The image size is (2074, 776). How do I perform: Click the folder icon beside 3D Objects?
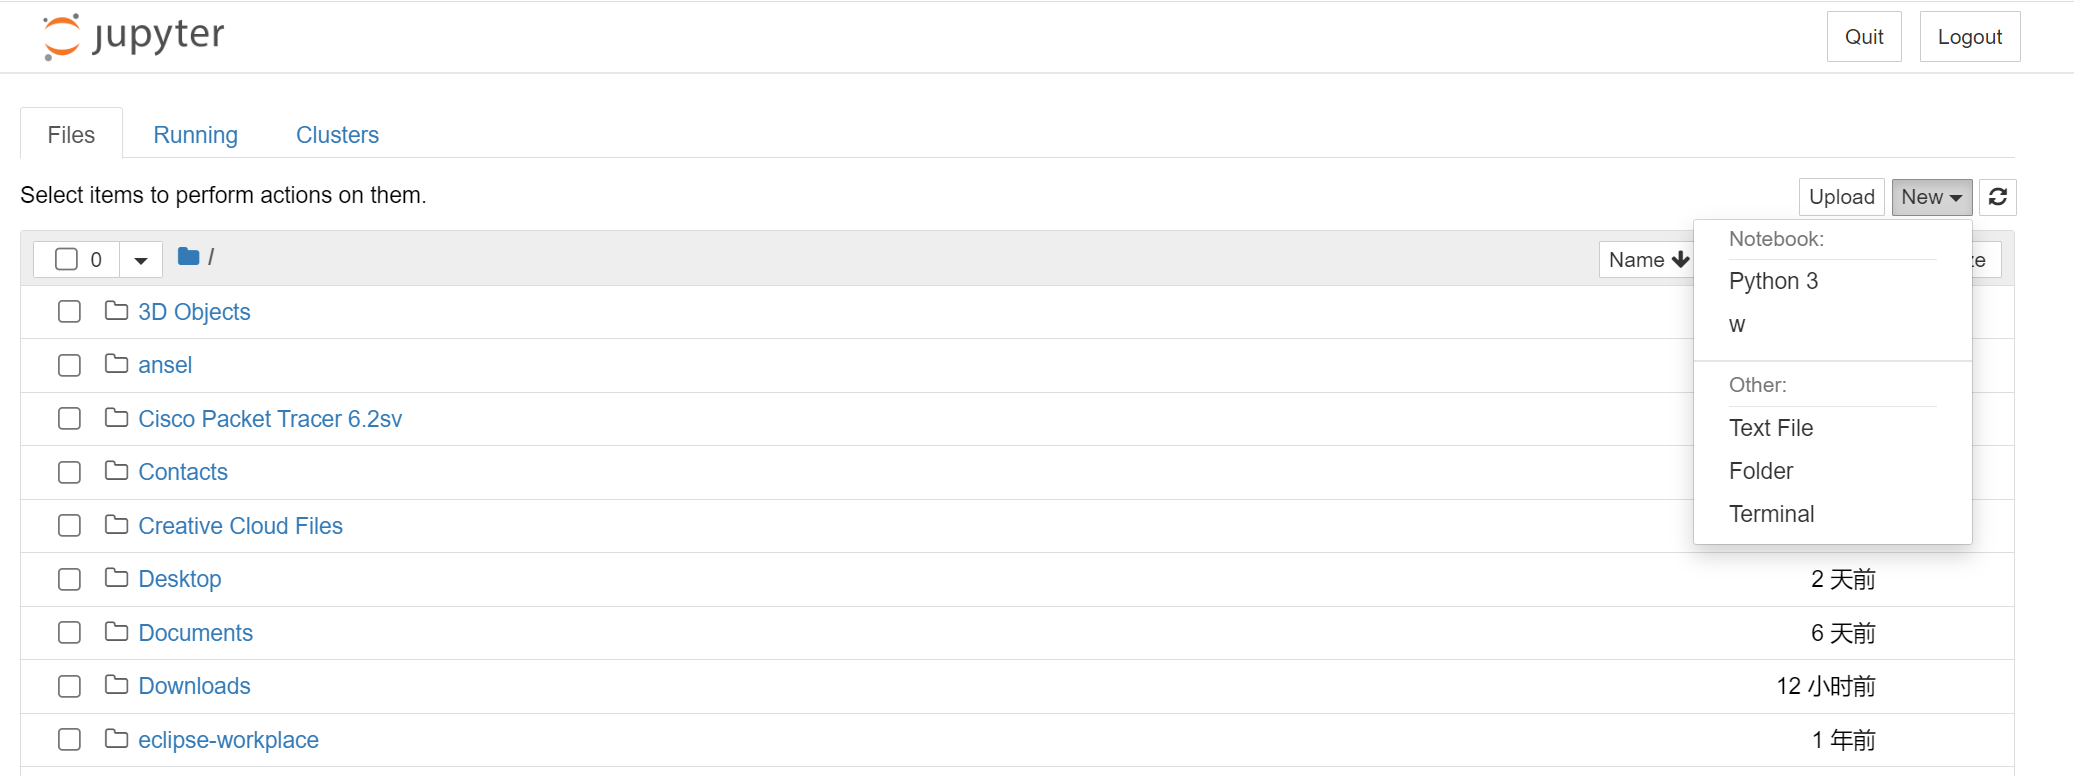click(115, 311)
